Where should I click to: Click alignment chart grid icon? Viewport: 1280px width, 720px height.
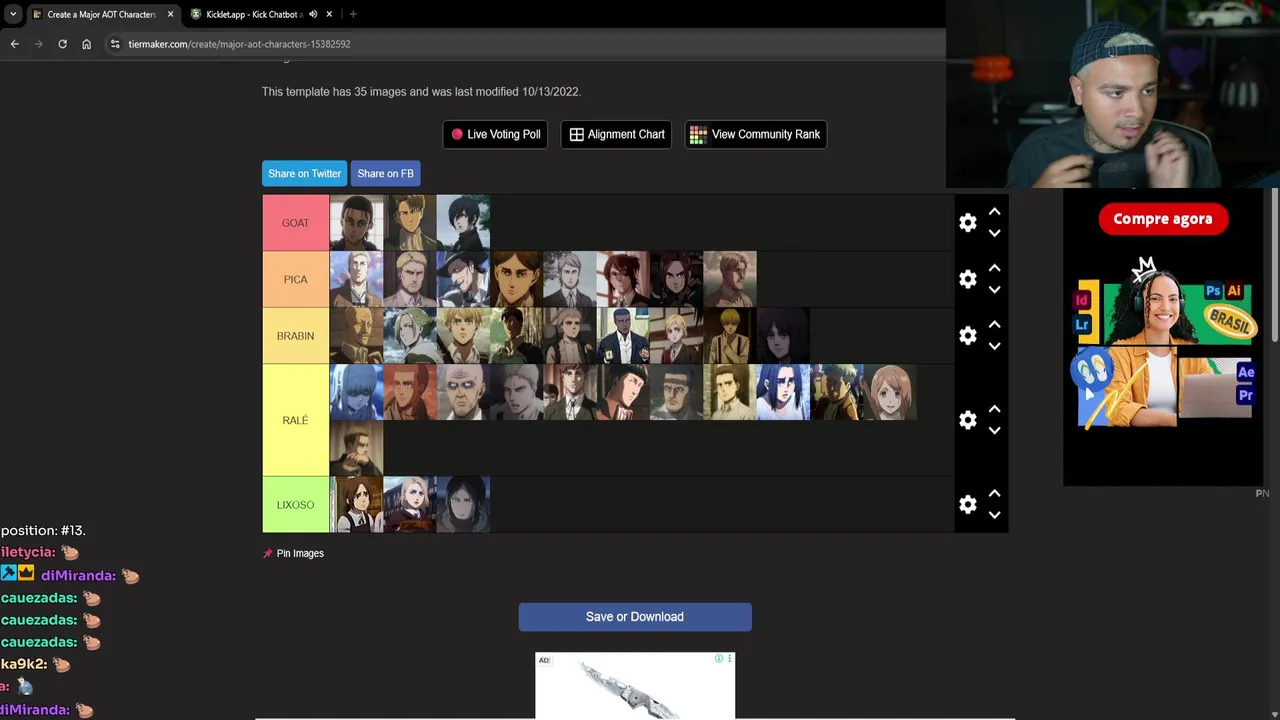(577, 134)
